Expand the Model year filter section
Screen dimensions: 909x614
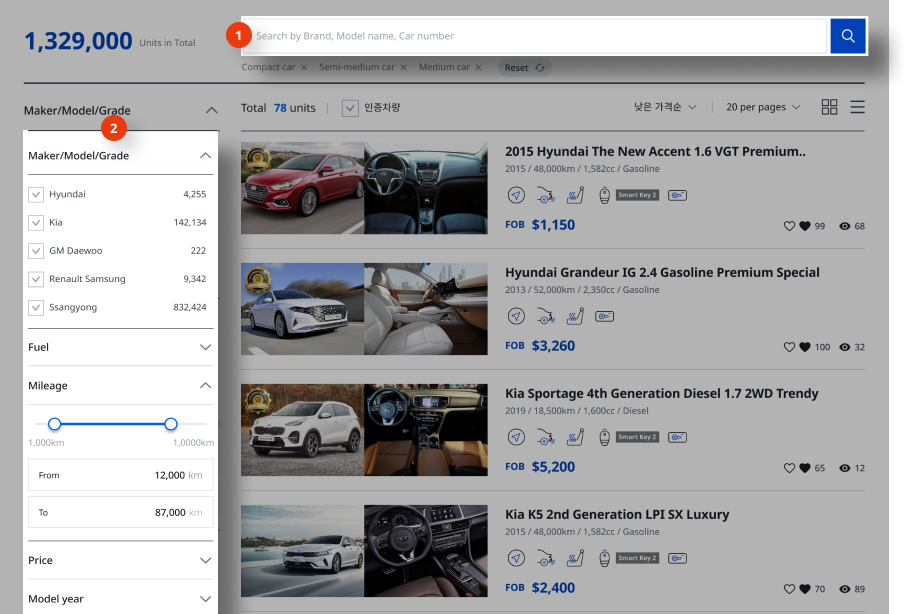coord(205,599)
